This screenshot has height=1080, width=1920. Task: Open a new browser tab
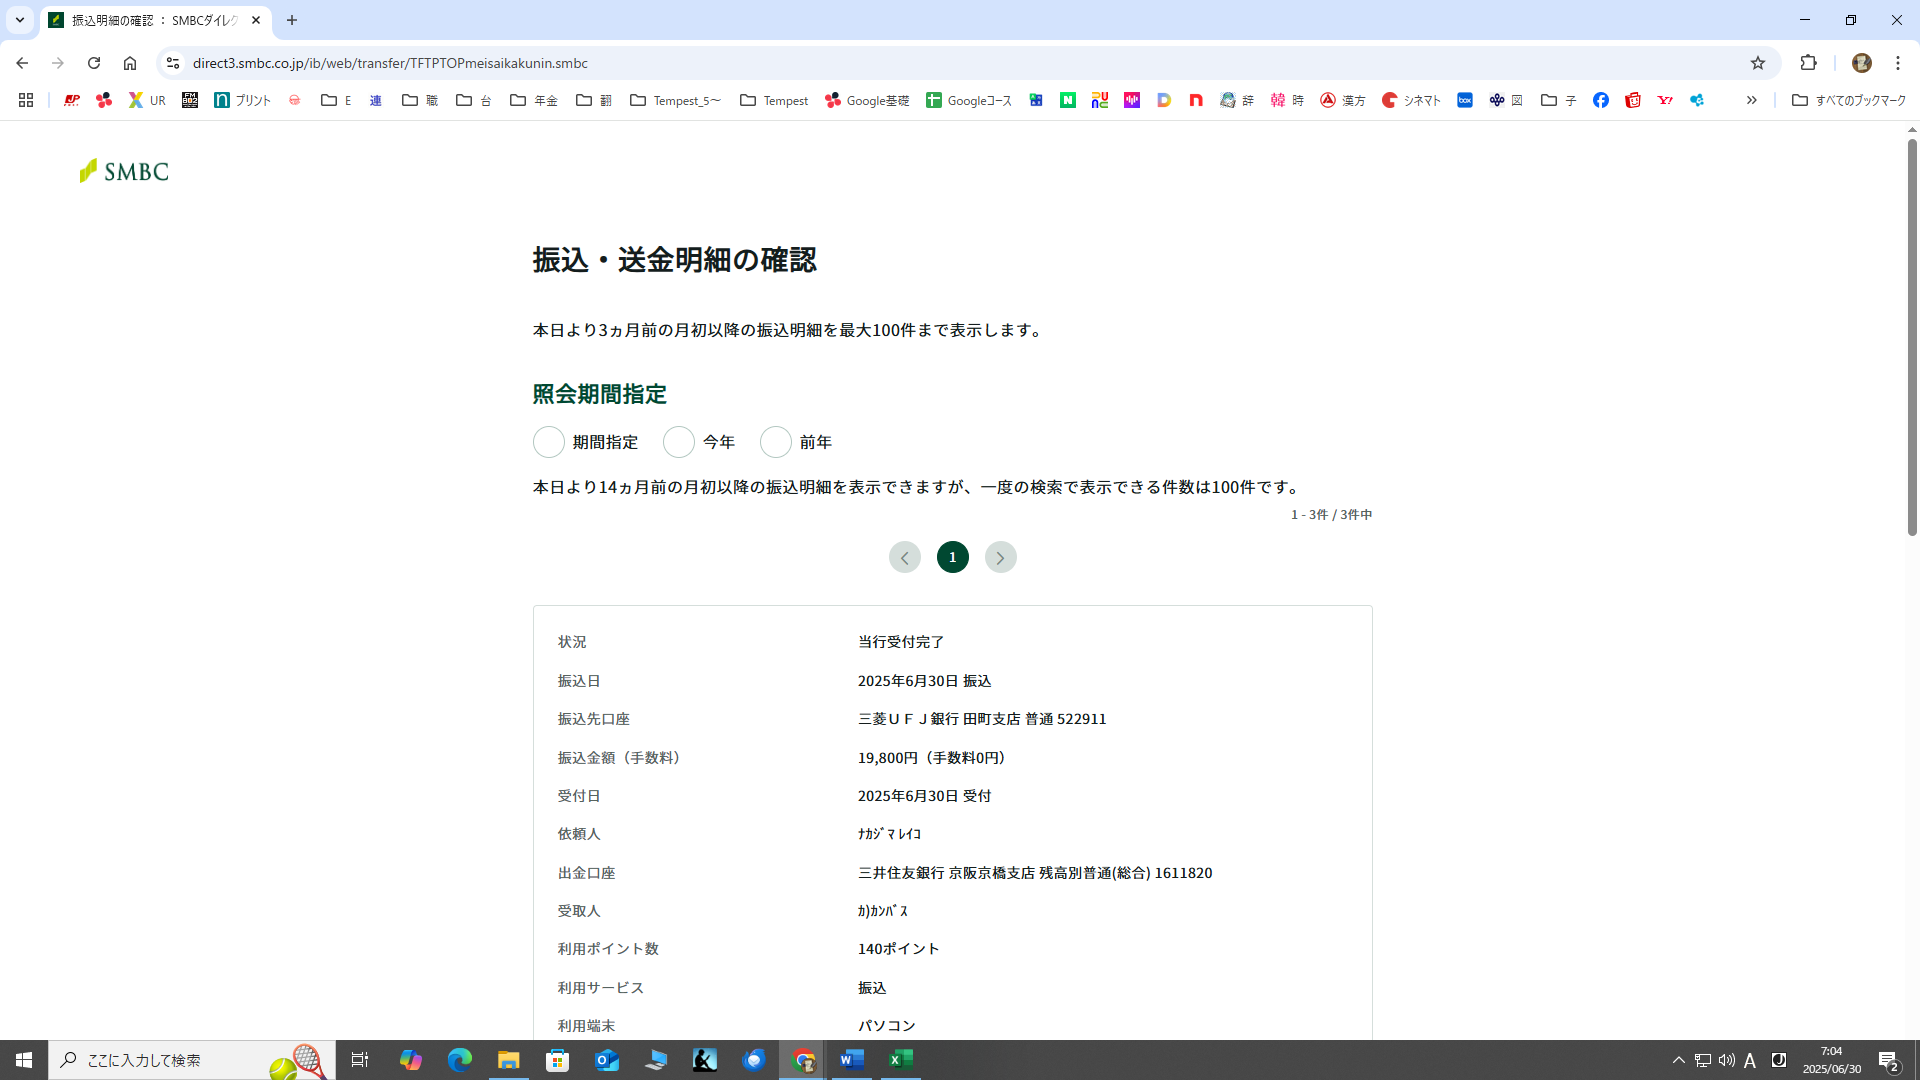click(x=292, y=20)
